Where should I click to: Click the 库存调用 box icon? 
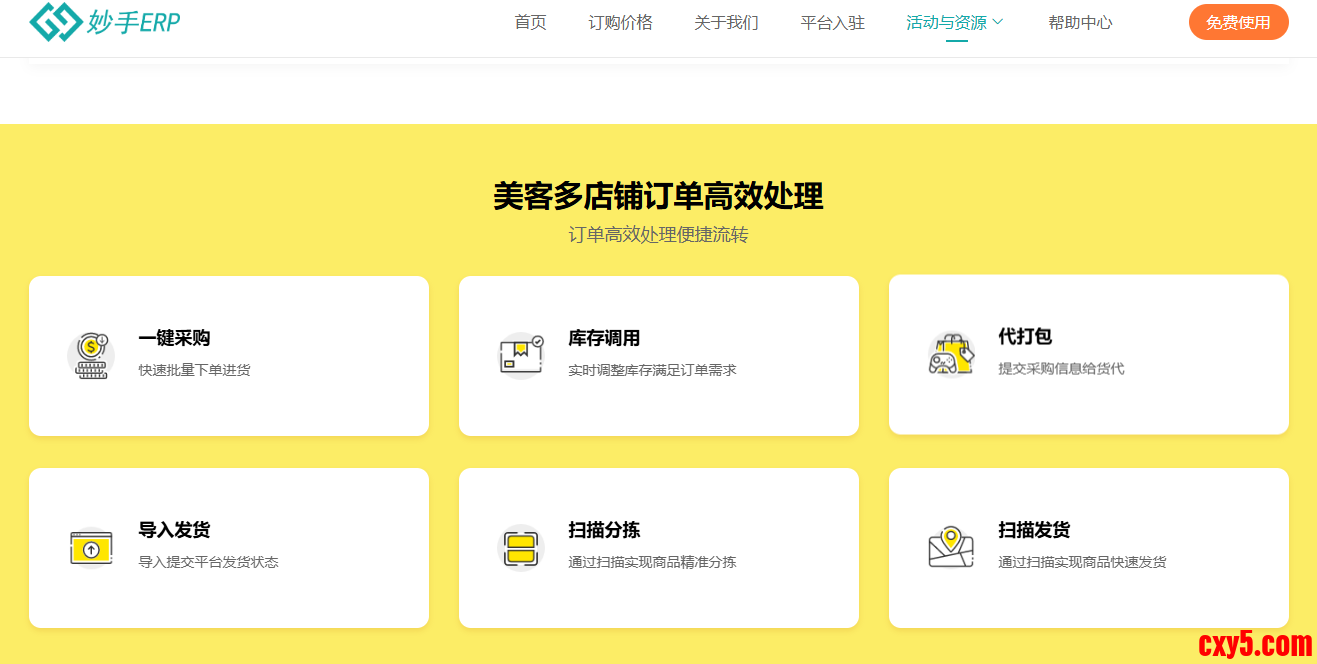(x=521, y=355)
